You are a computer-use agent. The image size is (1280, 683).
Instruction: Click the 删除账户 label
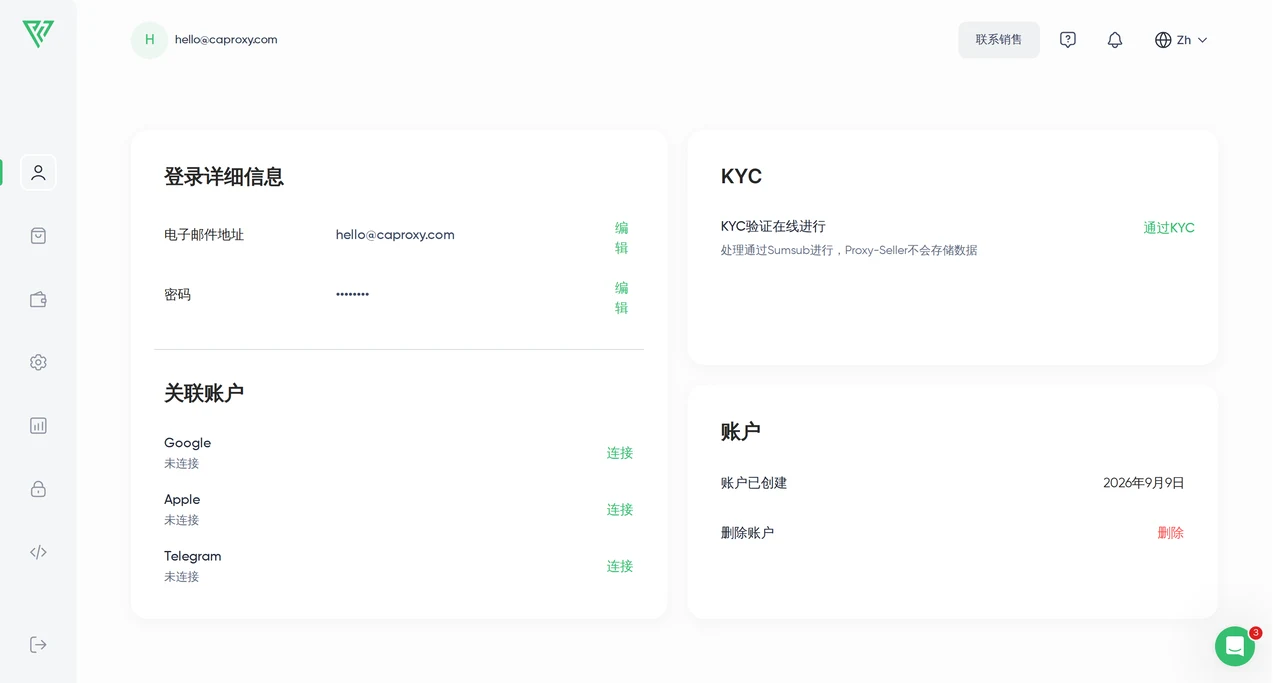[747, 533]
